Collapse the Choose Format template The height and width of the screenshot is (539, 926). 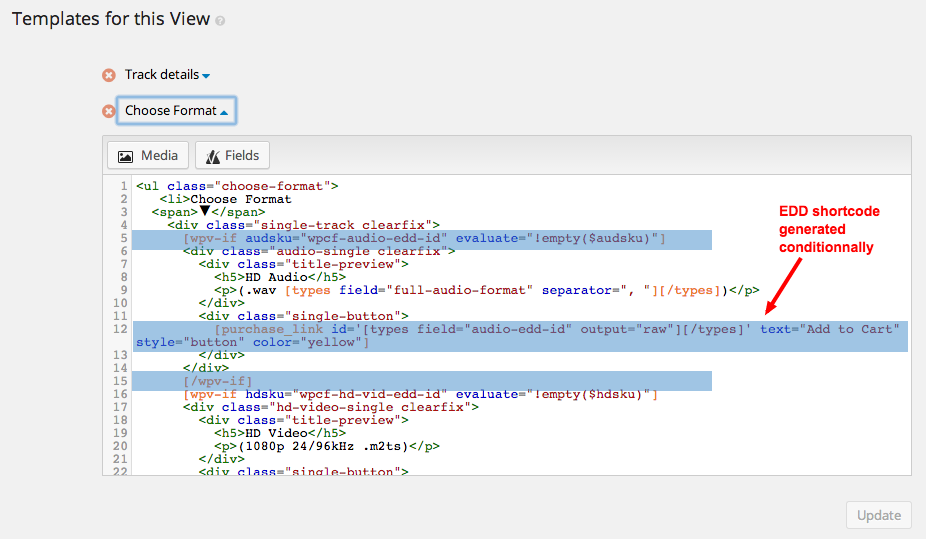pos(224,112)
